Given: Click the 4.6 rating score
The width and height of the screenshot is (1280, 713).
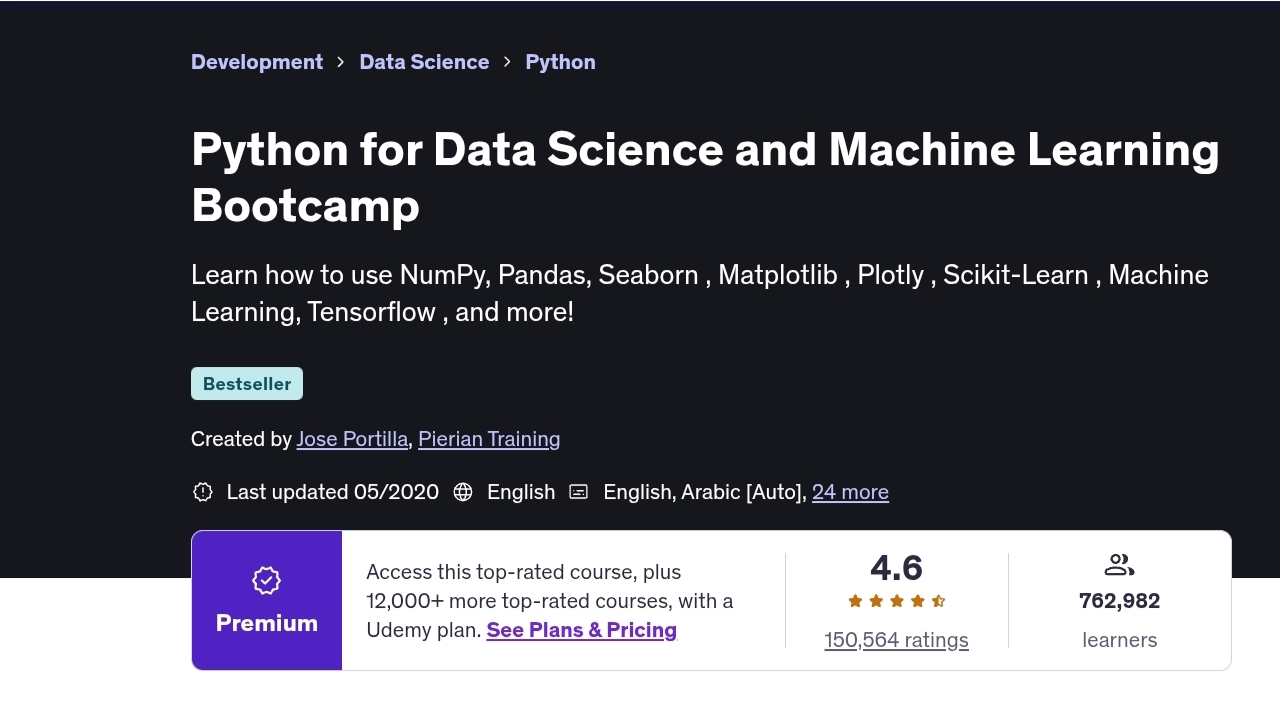Looking at the screenshot, I should pos(896,568).
